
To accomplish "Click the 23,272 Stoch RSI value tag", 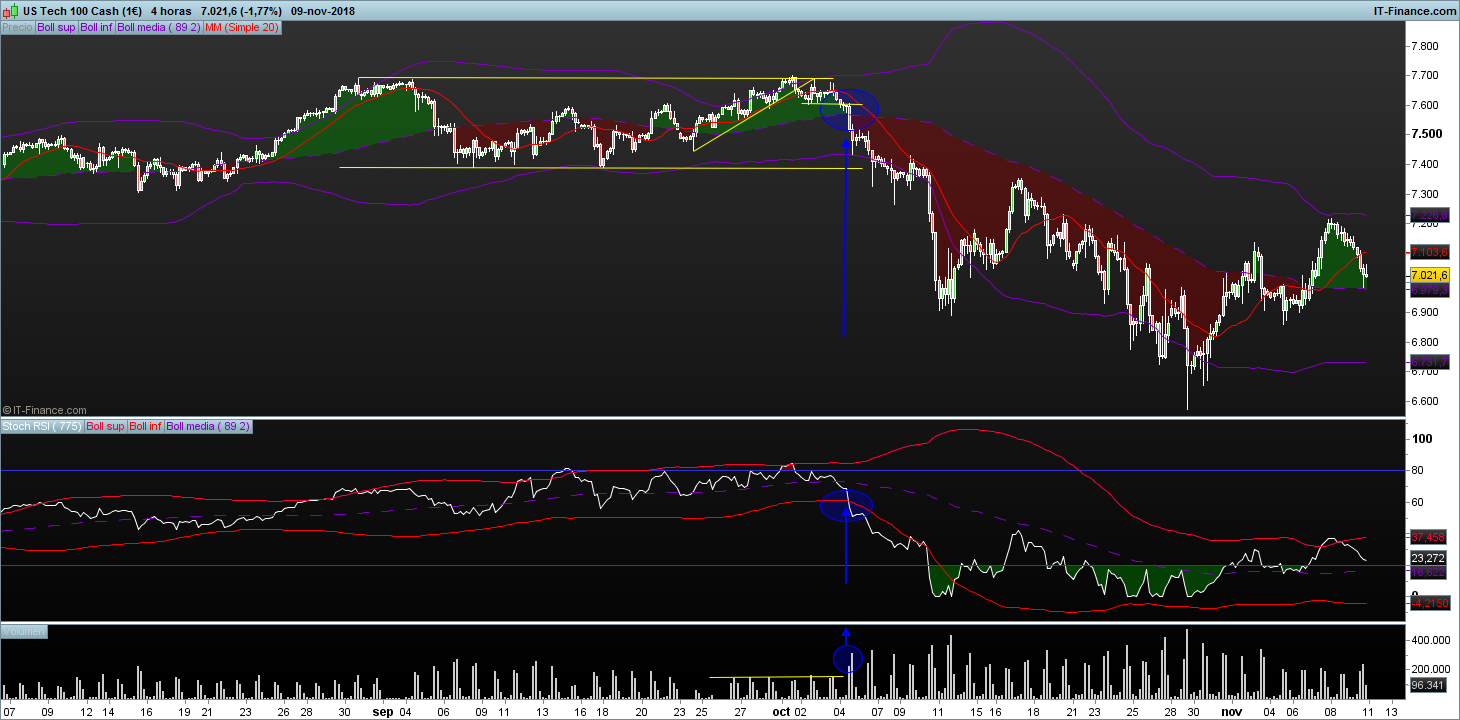I will pyautogui.click(x=1428, y=557).
